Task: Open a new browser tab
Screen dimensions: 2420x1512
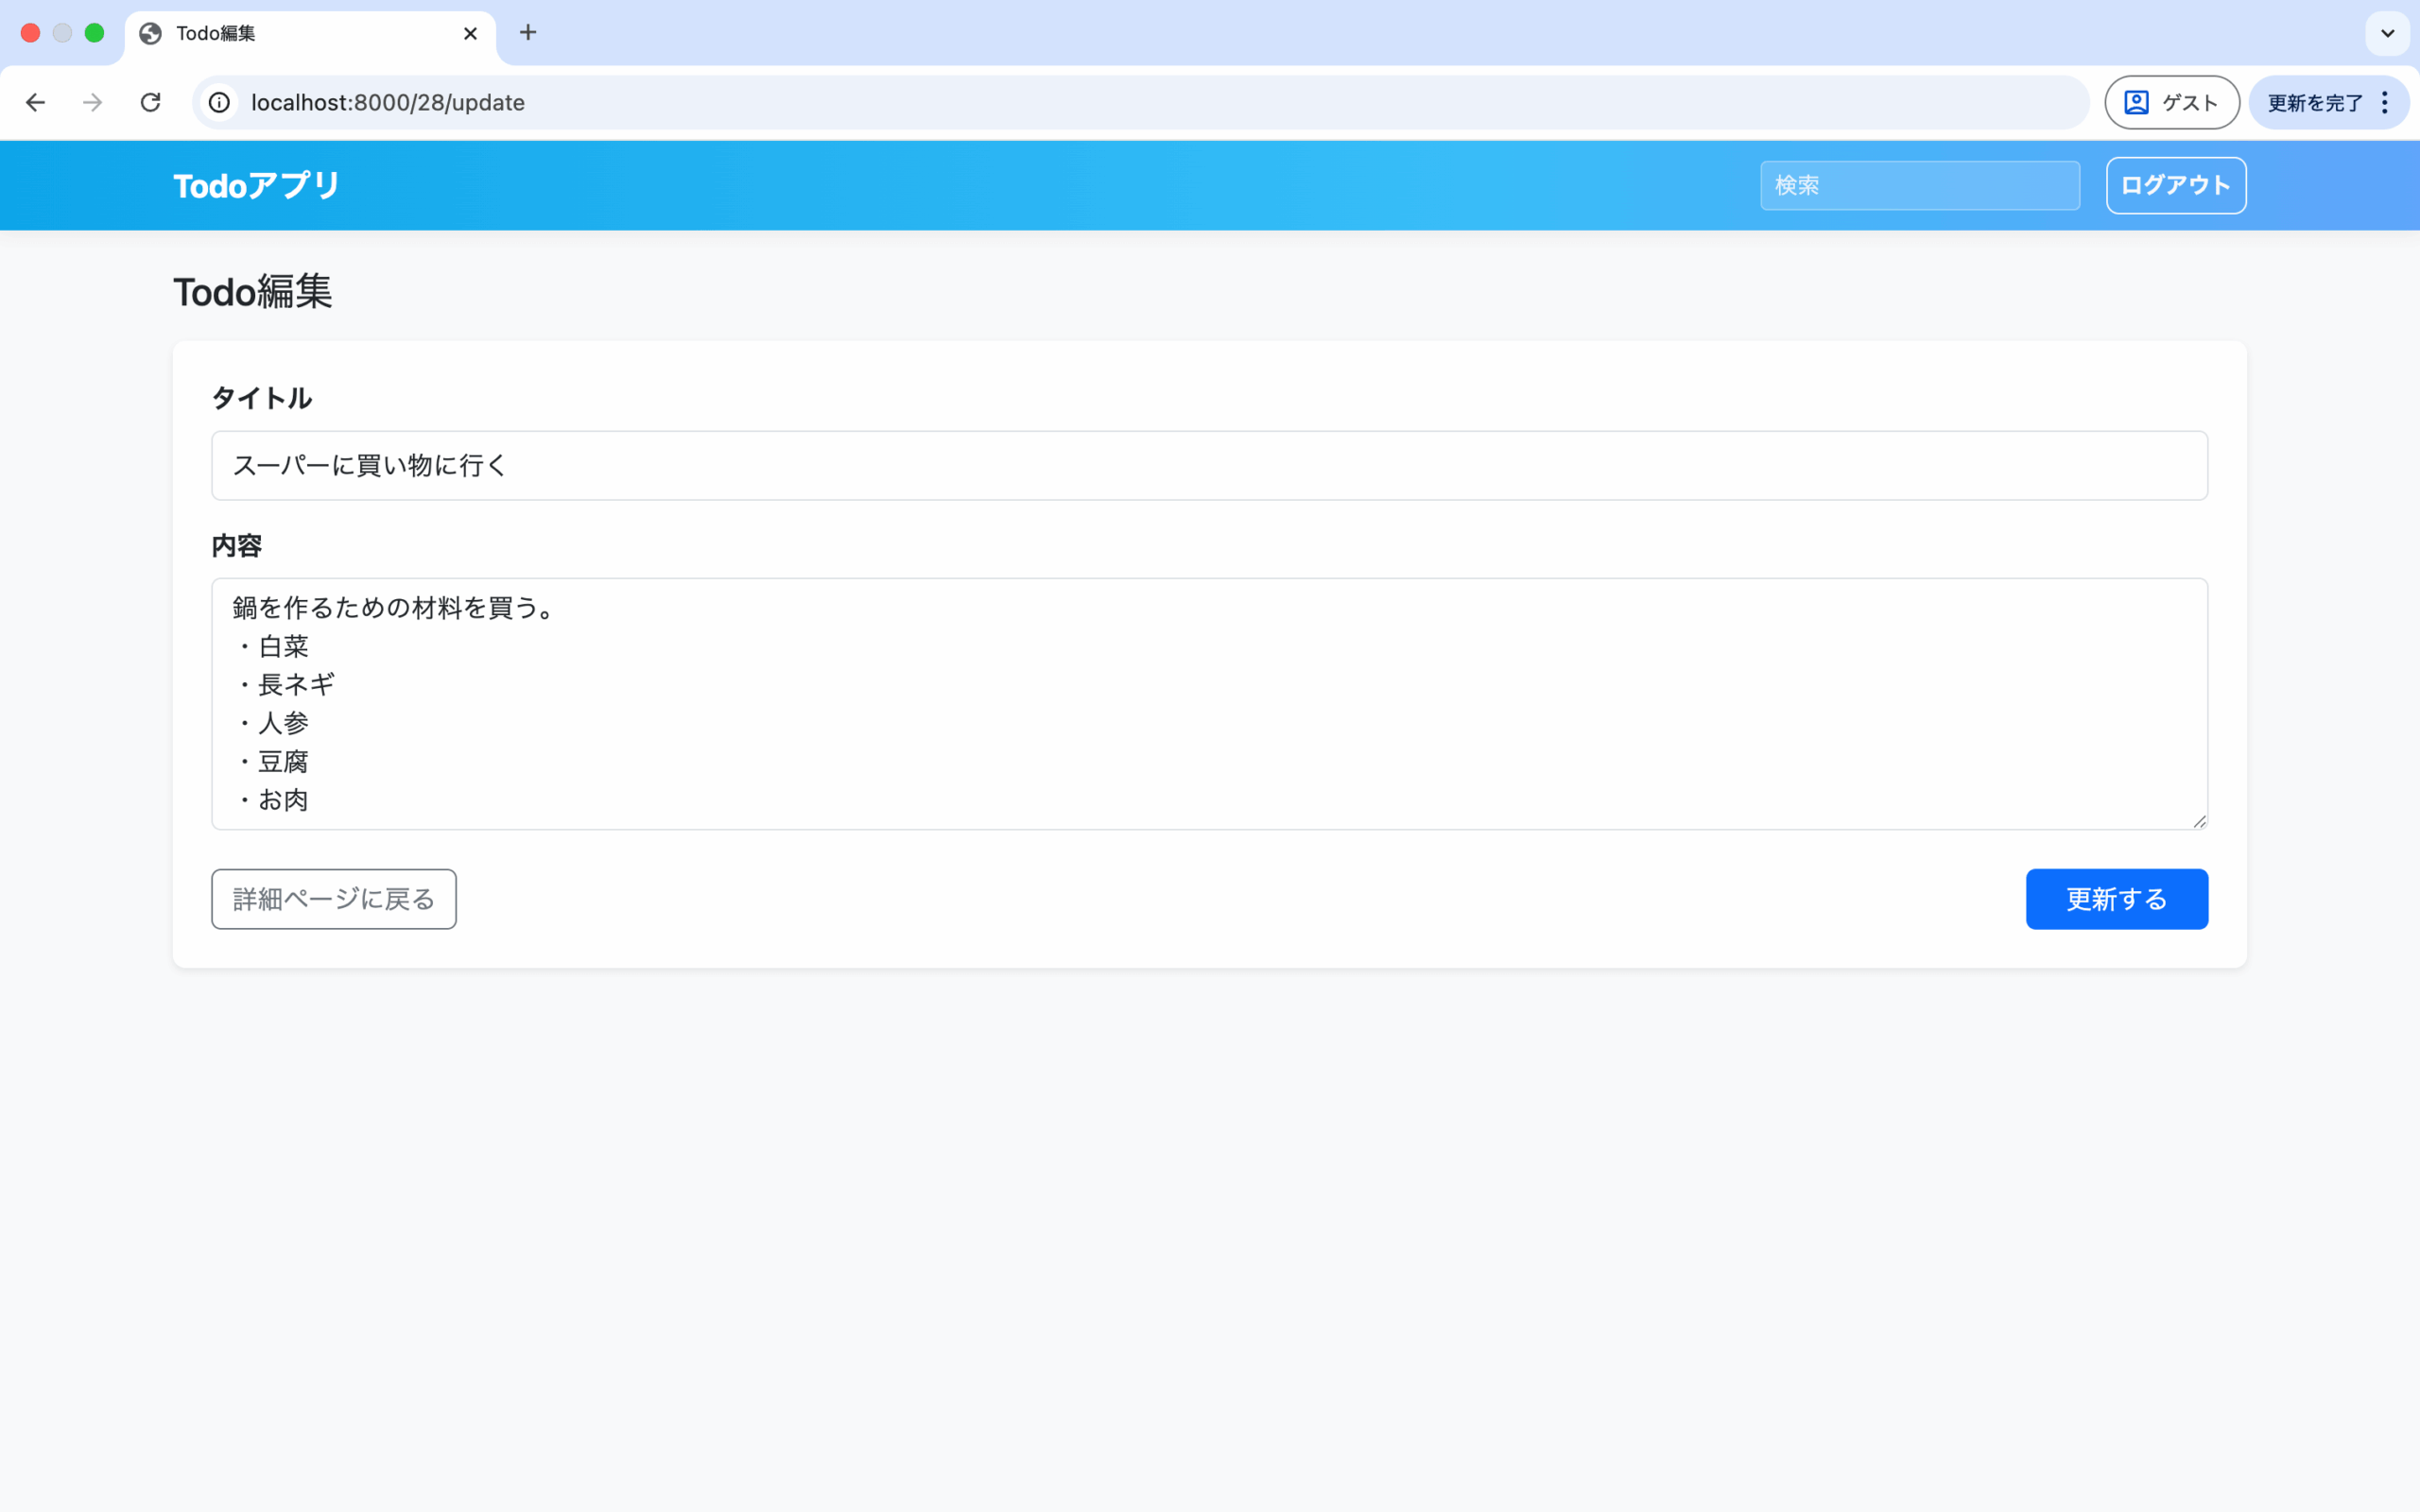Action: click(x=528, y=33)
